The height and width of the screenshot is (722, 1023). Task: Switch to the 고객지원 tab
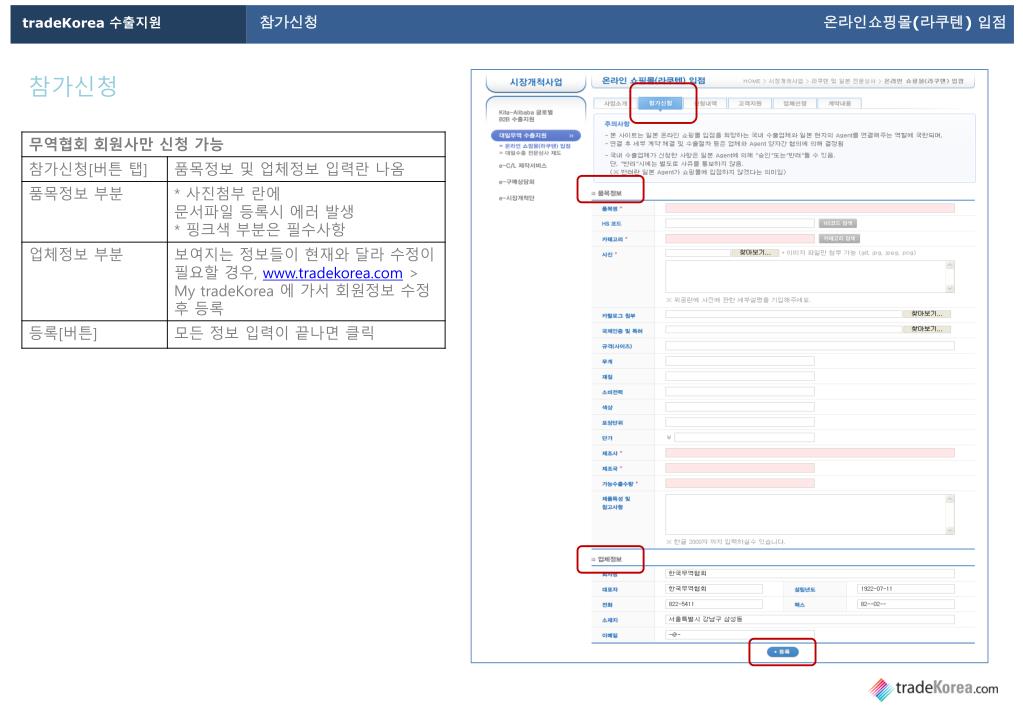[x=750, y=103]
